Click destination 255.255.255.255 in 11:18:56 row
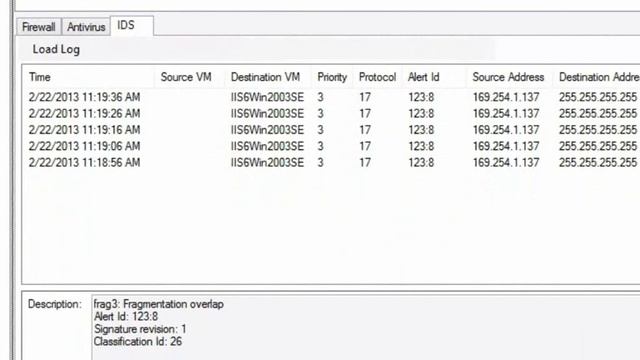This screenshot has width=640, height=360. coord(598,162)
